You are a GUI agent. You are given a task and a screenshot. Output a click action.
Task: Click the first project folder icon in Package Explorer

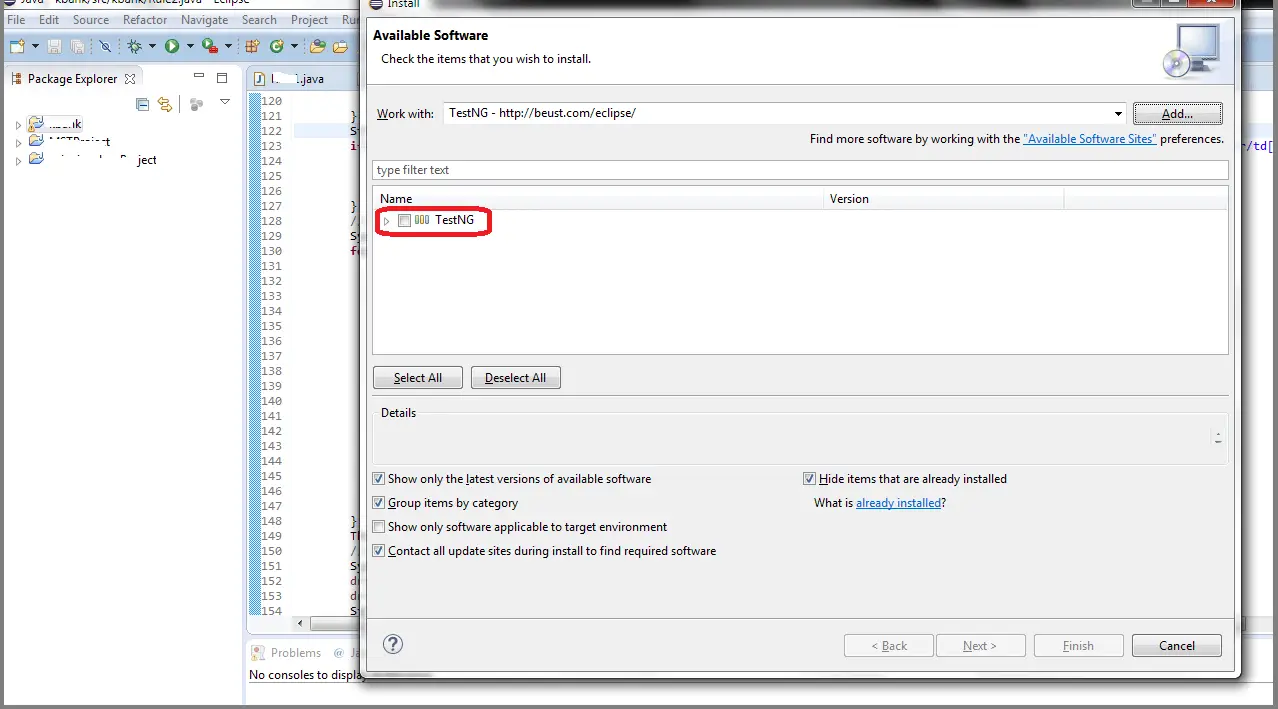(36, 124)
